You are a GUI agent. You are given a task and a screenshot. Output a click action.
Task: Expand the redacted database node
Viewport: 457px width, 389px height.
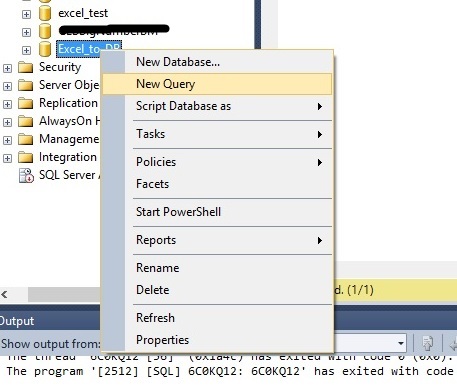click(26, 32)
